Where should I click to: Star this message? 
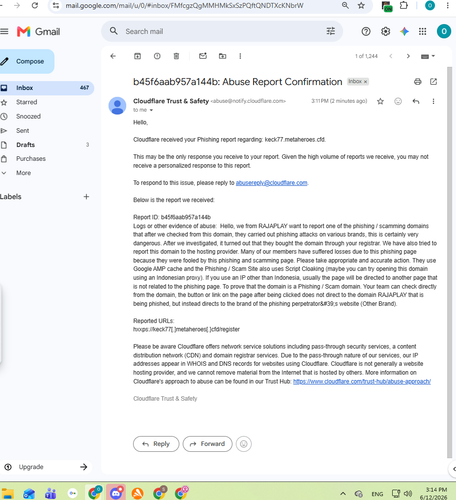point(380,101)
